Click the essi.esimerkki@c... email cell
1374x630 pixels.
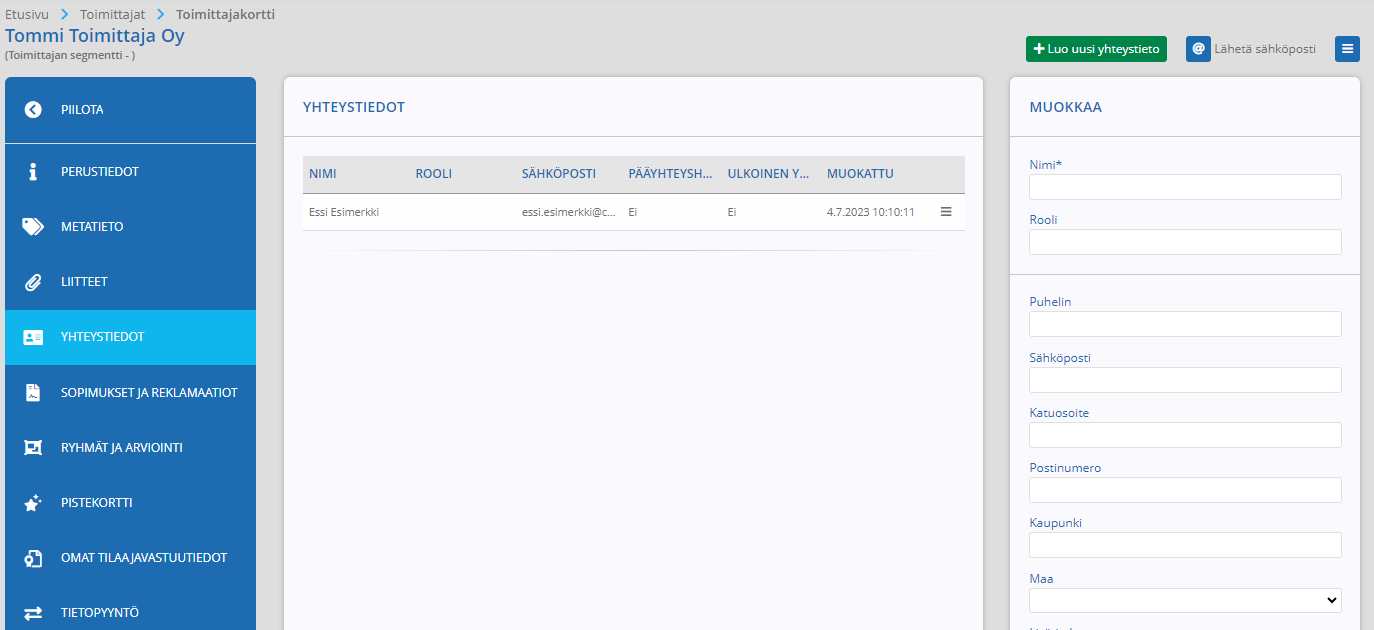click(569, 212)
